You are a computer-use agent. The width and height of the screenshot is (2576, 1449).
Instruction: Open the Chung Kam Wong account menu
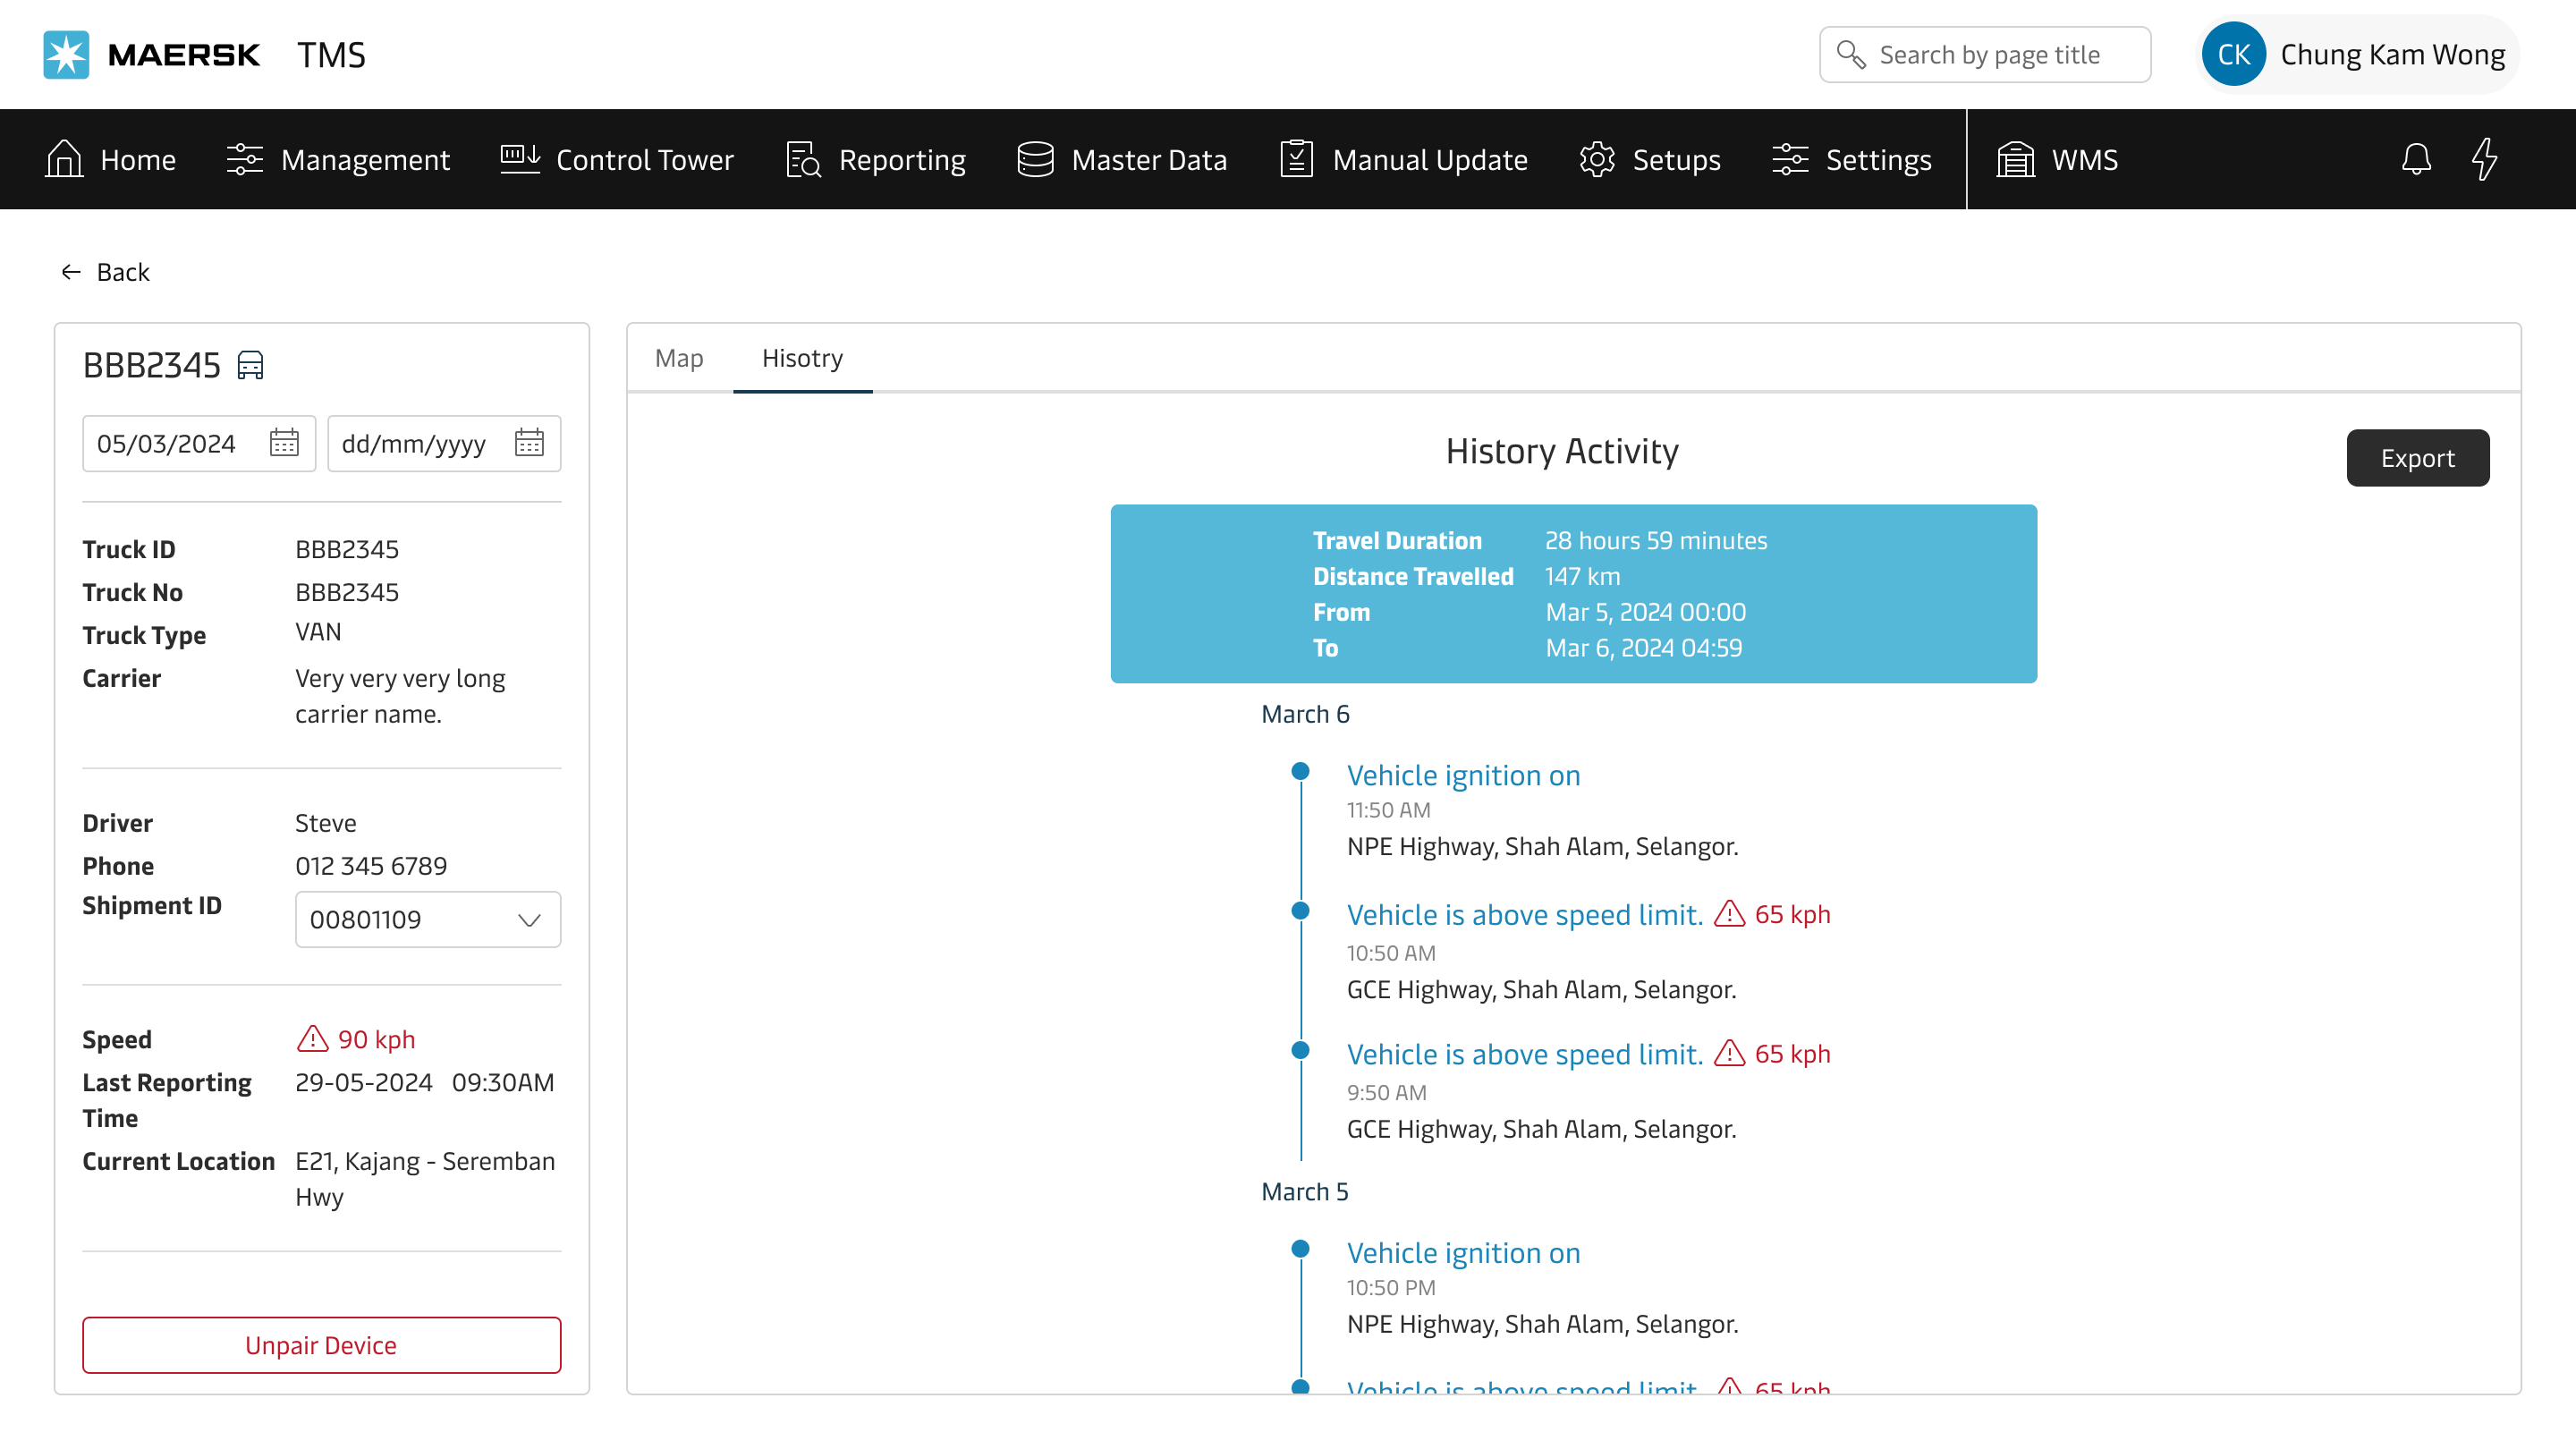click(x=2391, y=54)
